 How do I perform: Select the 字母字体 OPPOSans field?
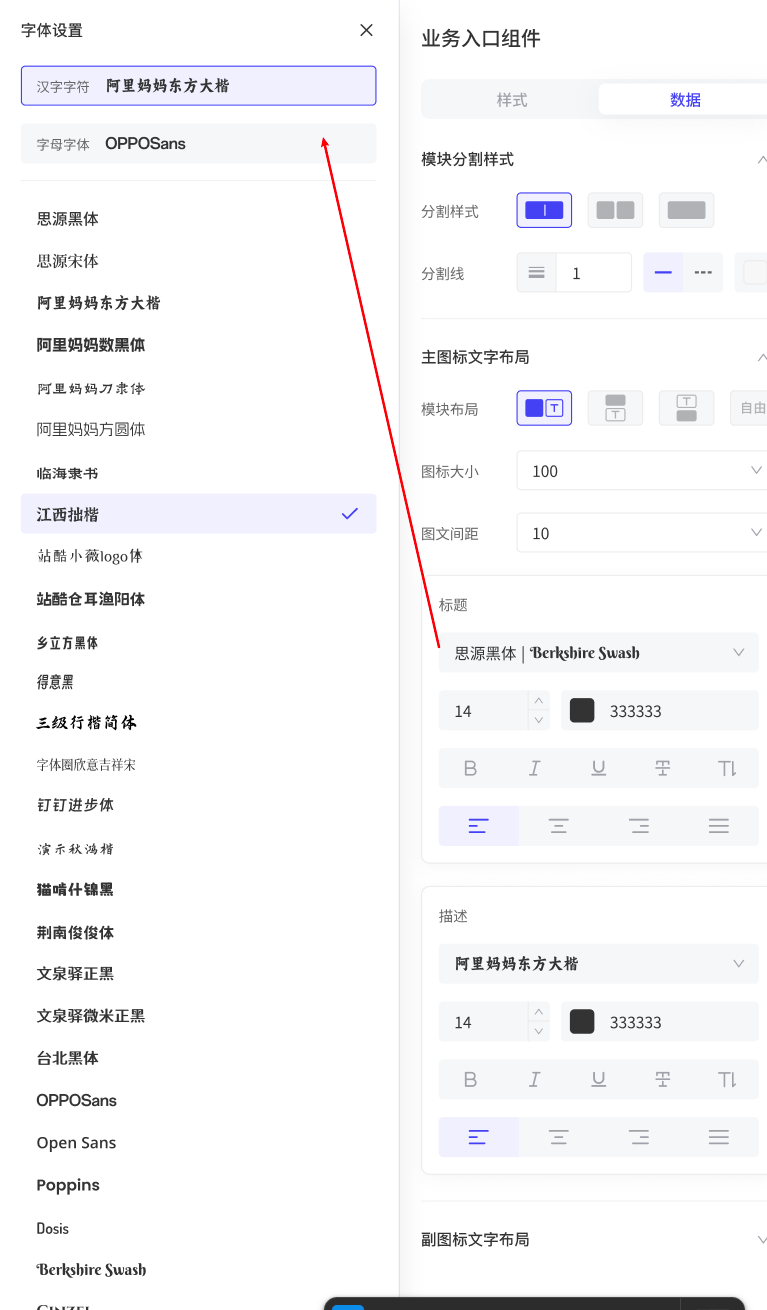pyautogui.click(x=199, y=144)
